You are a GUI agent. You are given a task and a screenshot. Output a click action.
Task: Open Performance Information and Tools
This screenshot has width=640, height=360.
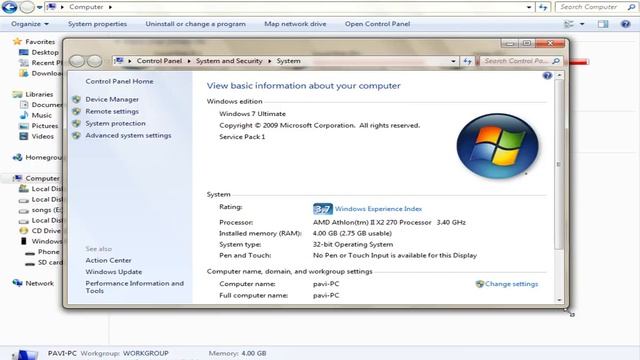click(134, 287)
